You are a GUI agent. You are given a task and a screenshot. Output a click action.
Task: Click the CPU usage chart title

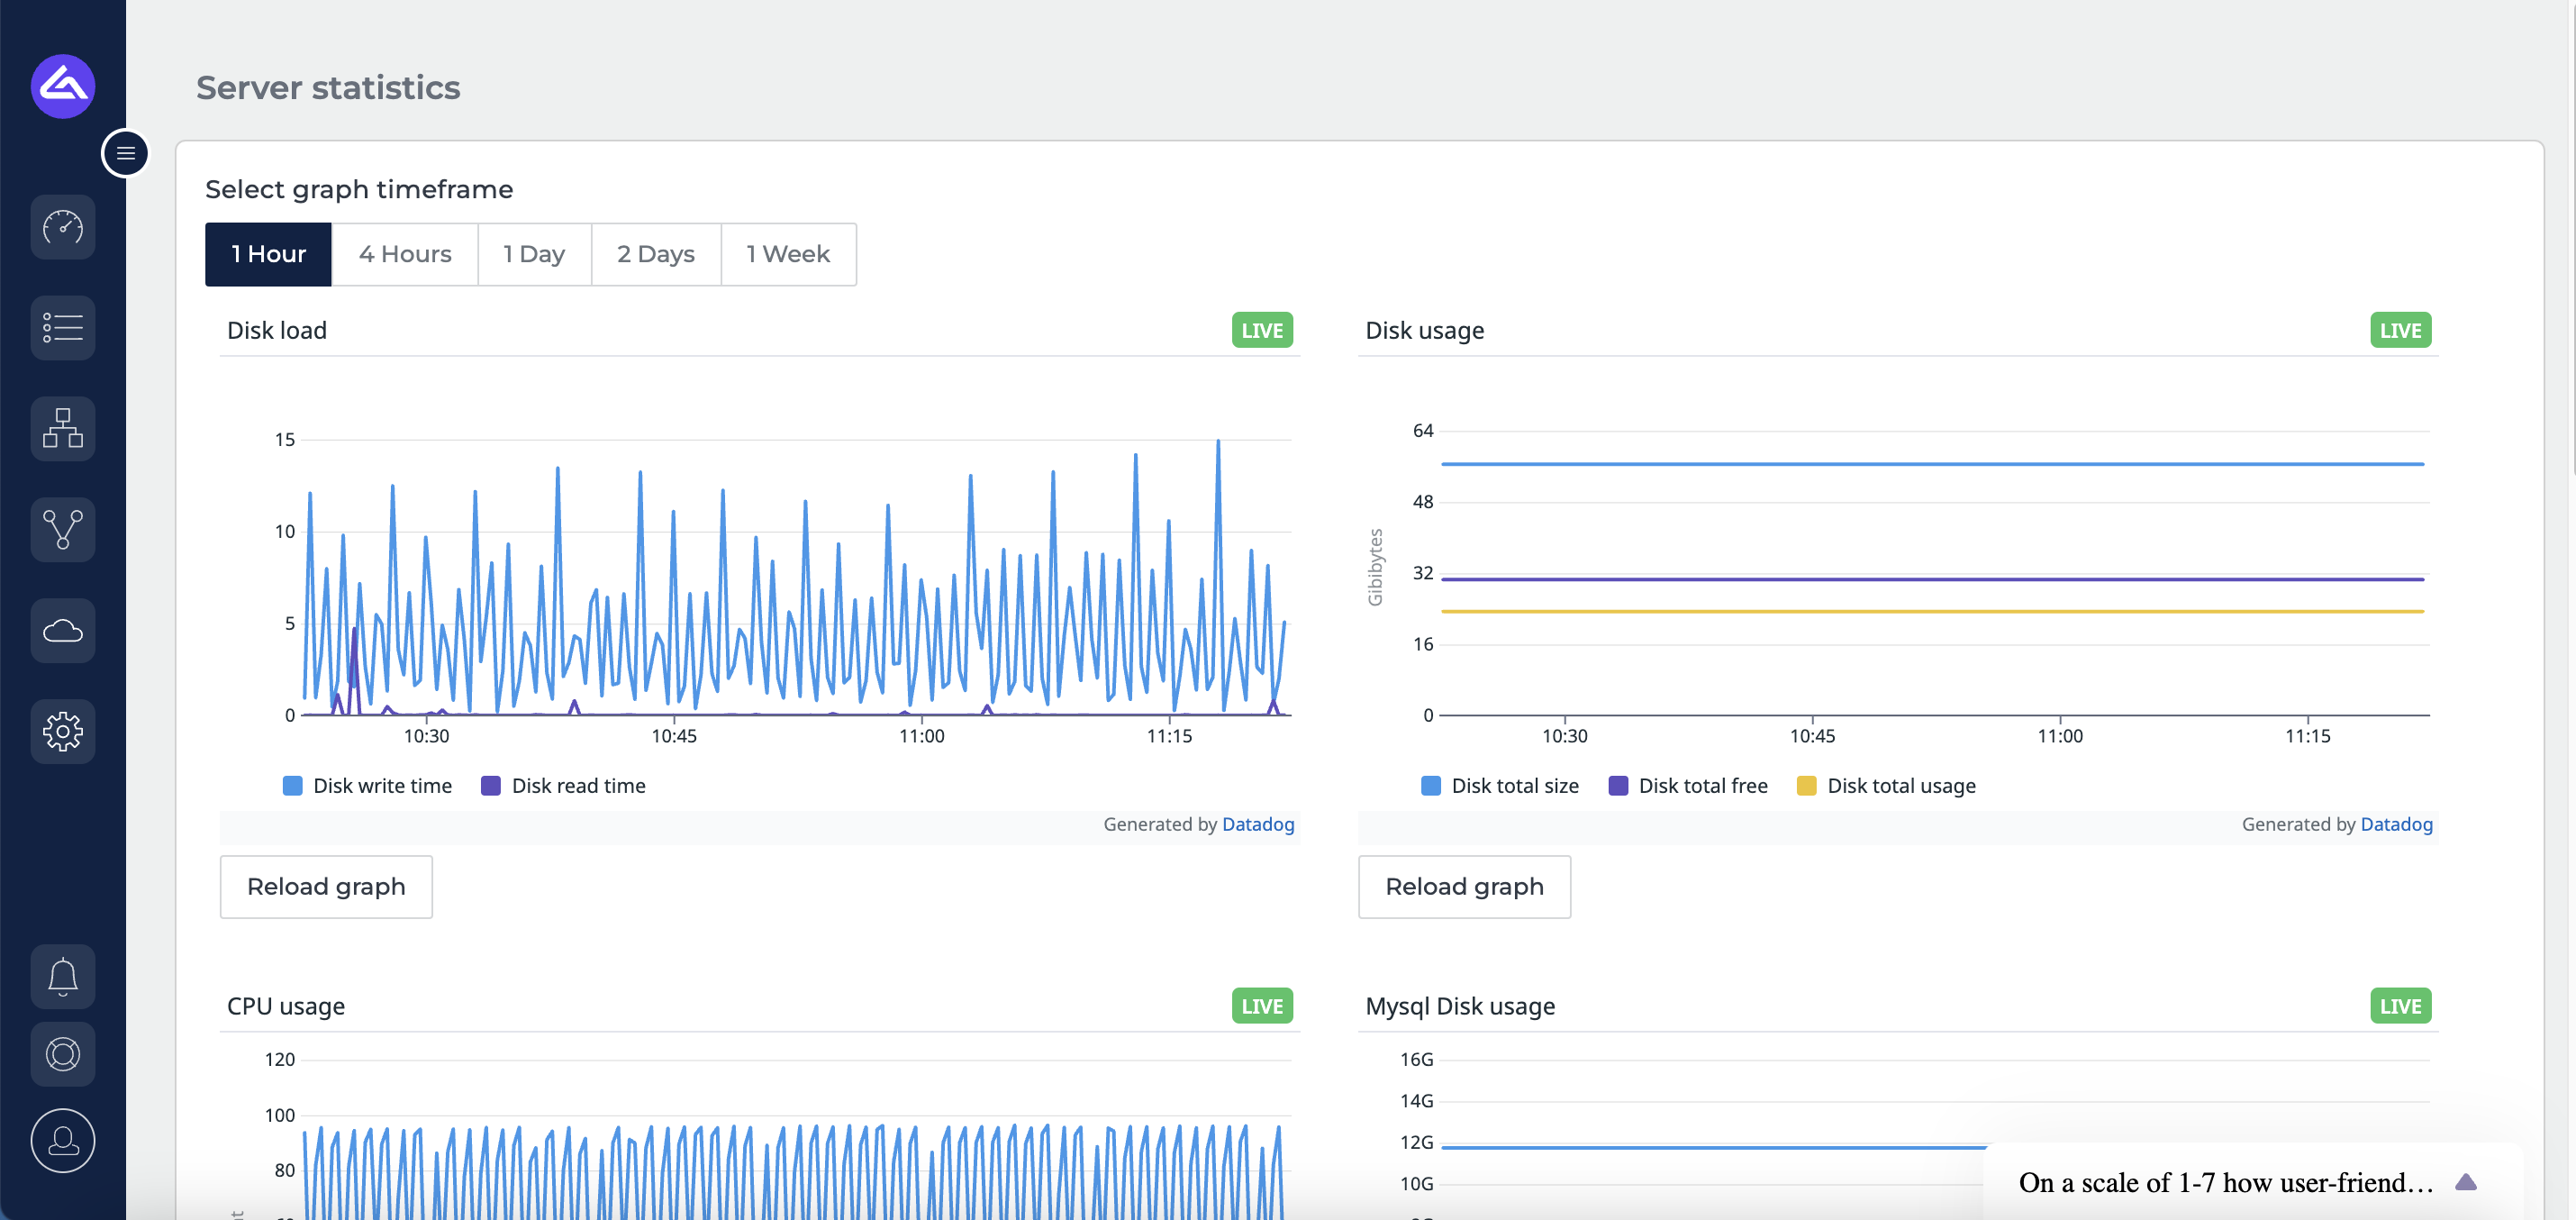pyautogui.click(x=286, y=1006)
